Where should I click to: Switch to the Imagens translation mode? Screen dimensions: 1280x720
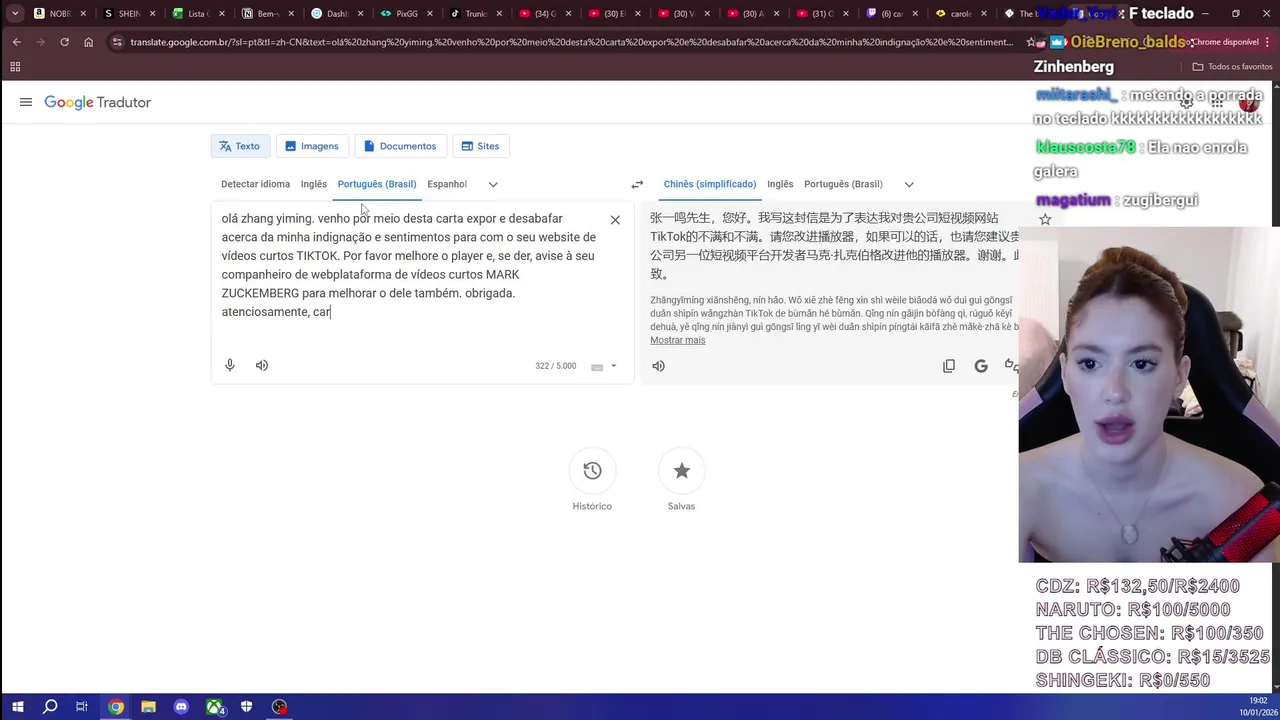click(312, 146)
